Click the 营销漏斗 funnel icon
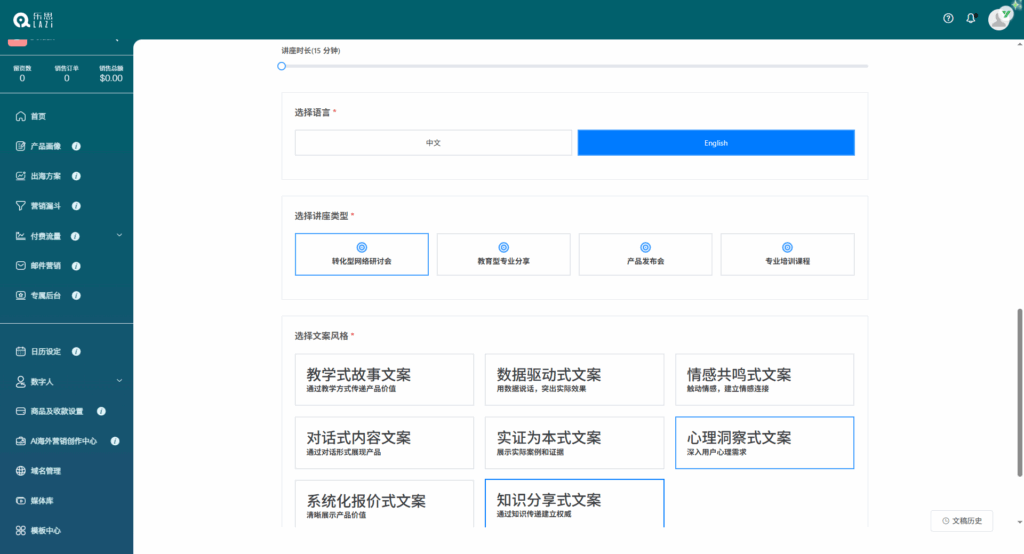The height and width of the screenshot is (554, 1024). click(20, 206)
